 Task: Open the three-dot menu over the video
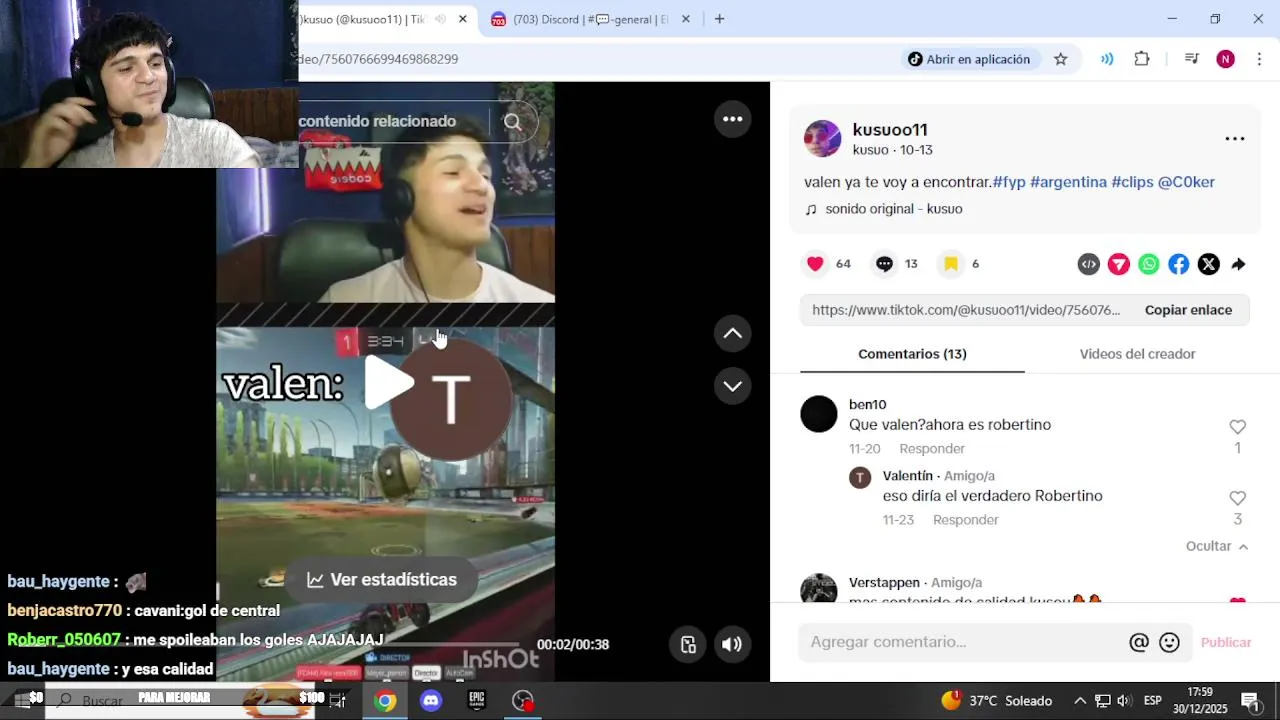733,119
